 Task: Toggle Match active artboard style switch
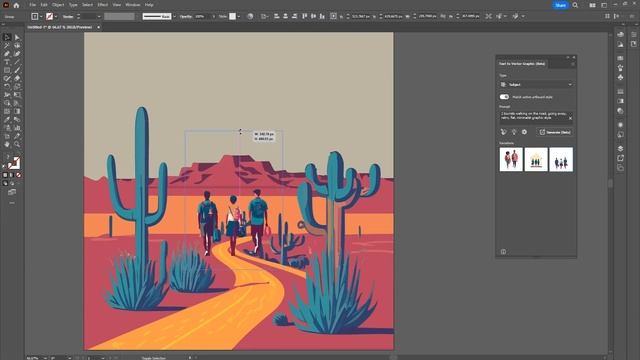click(x=504, y=97)
